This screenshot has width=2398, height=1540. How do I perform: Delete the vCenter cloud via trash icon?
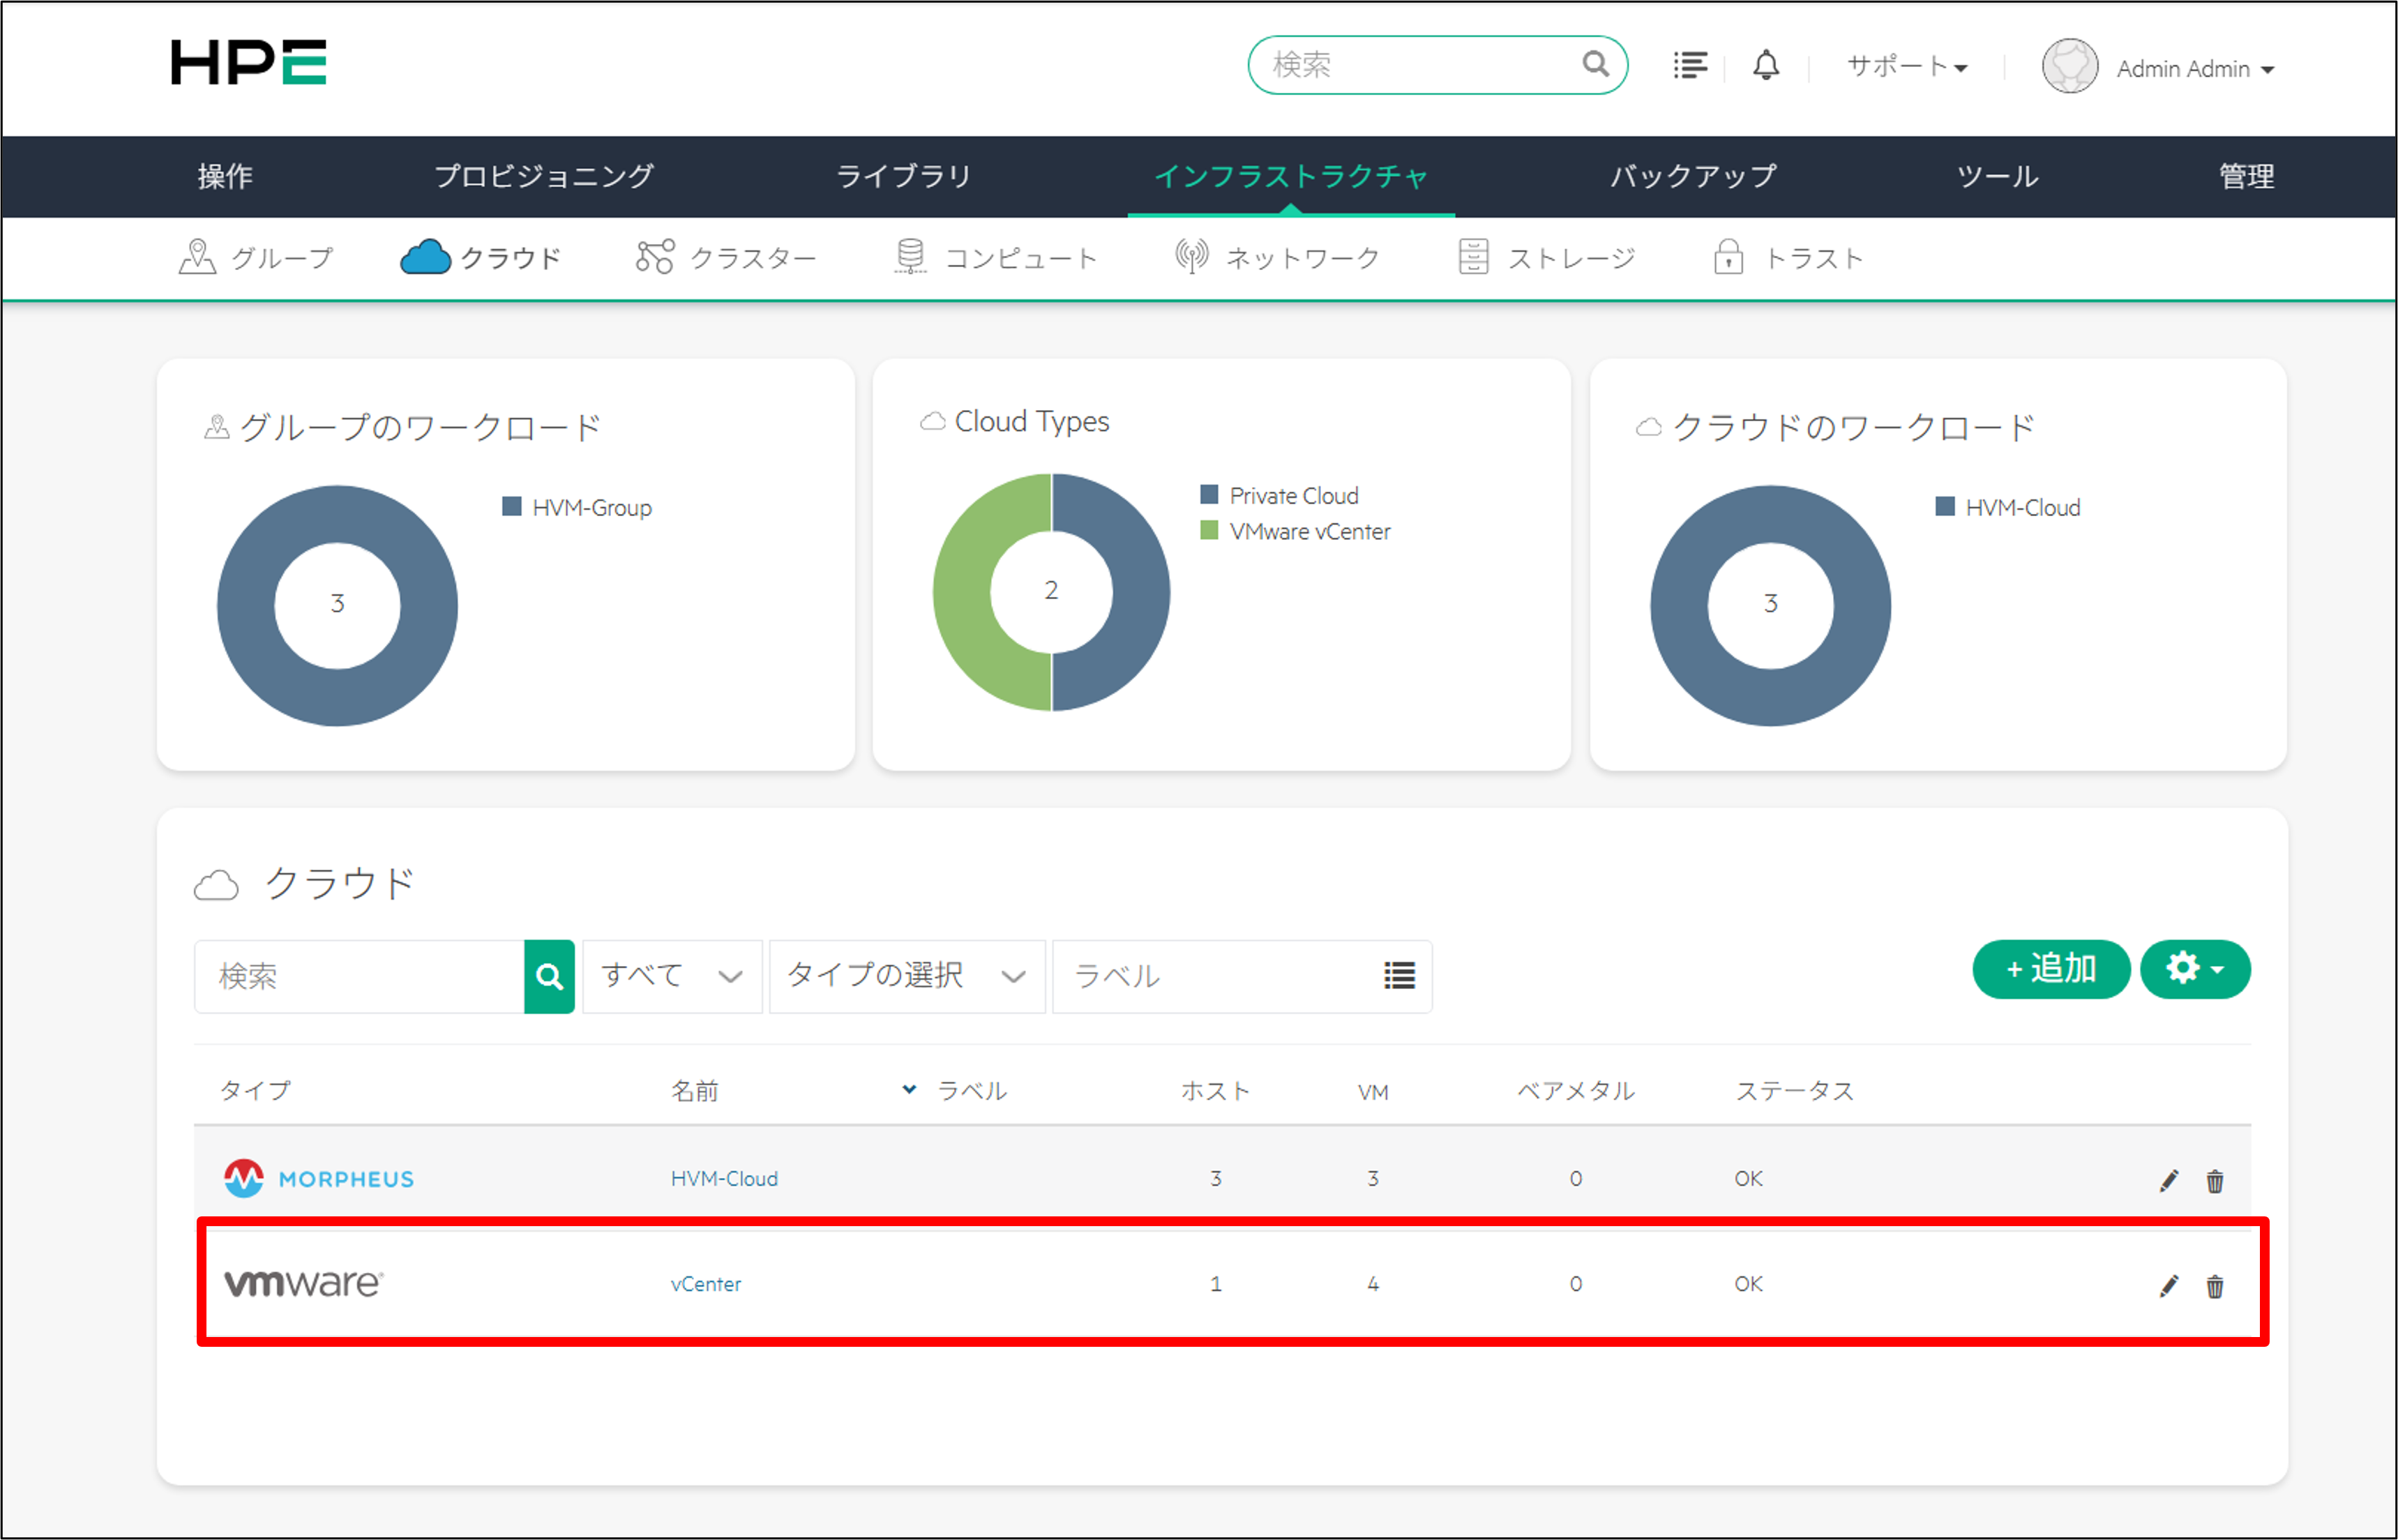click(x=2215, y=1286)
